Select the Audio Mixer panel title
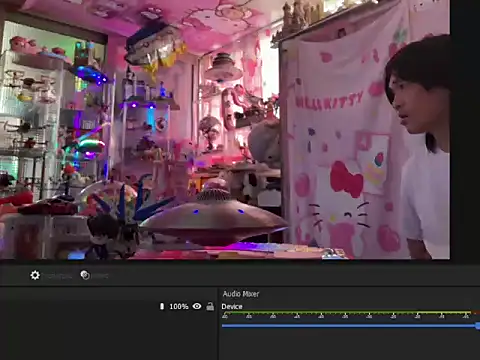Viewport: 480px width, 360px height. click(x=241, y=294)
